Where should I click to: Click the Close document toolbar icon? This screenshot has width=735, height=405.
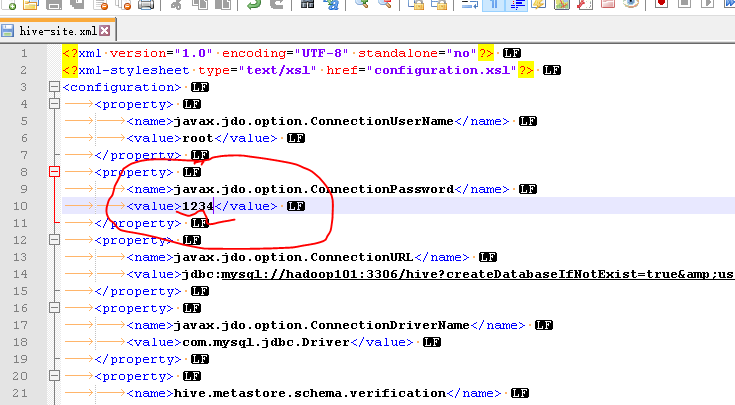click(x=100, y=4)
